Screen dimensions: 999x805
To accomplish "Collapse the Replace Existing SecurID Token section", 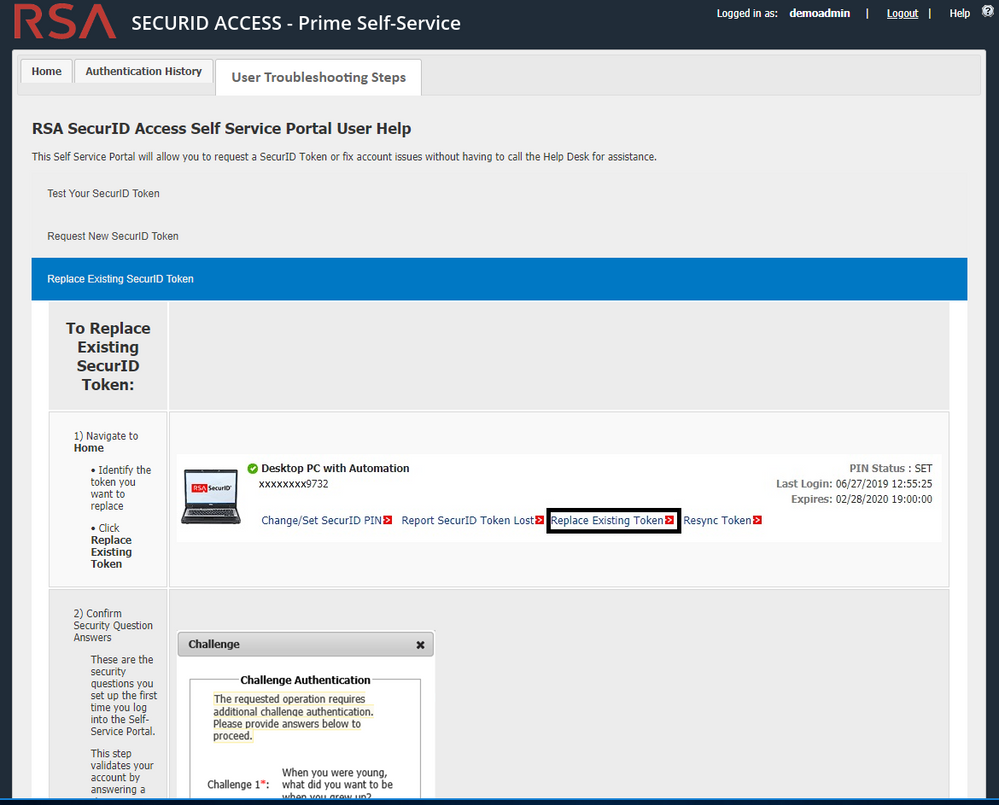I will point(120,279).
